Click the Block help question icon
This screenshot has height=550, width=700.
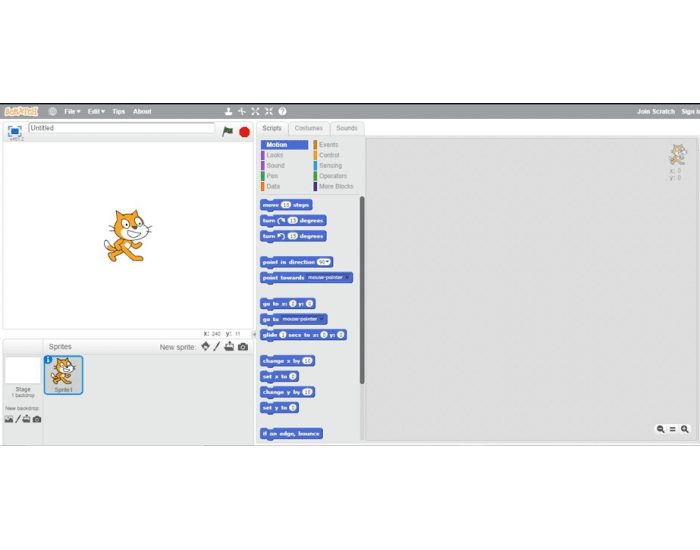click(282, 111)
